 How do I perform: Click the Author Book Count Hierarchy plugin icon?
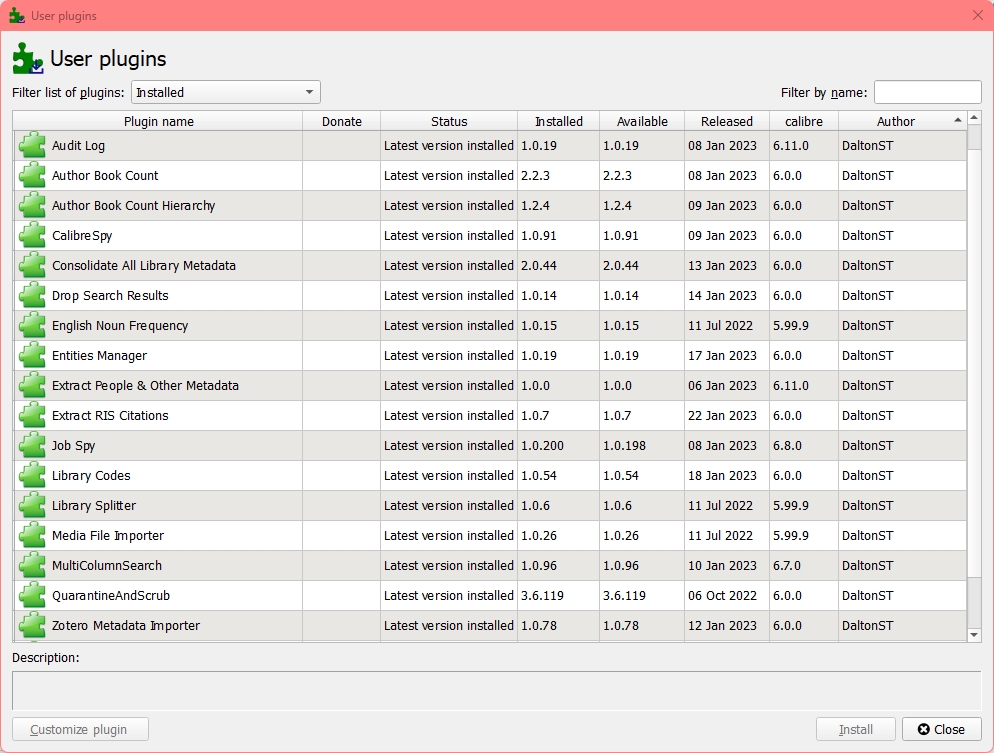[32, 205]
